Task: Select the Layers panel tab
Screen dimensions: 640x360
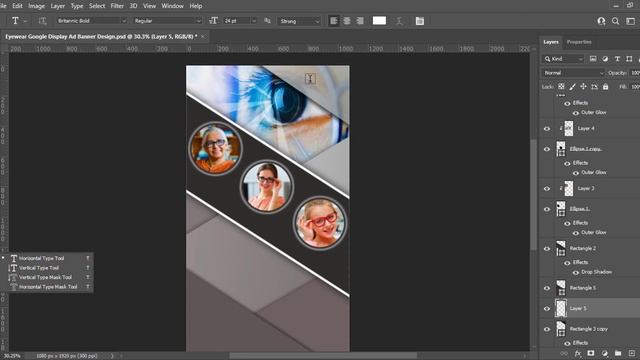Action: click(x=551, y=42)
